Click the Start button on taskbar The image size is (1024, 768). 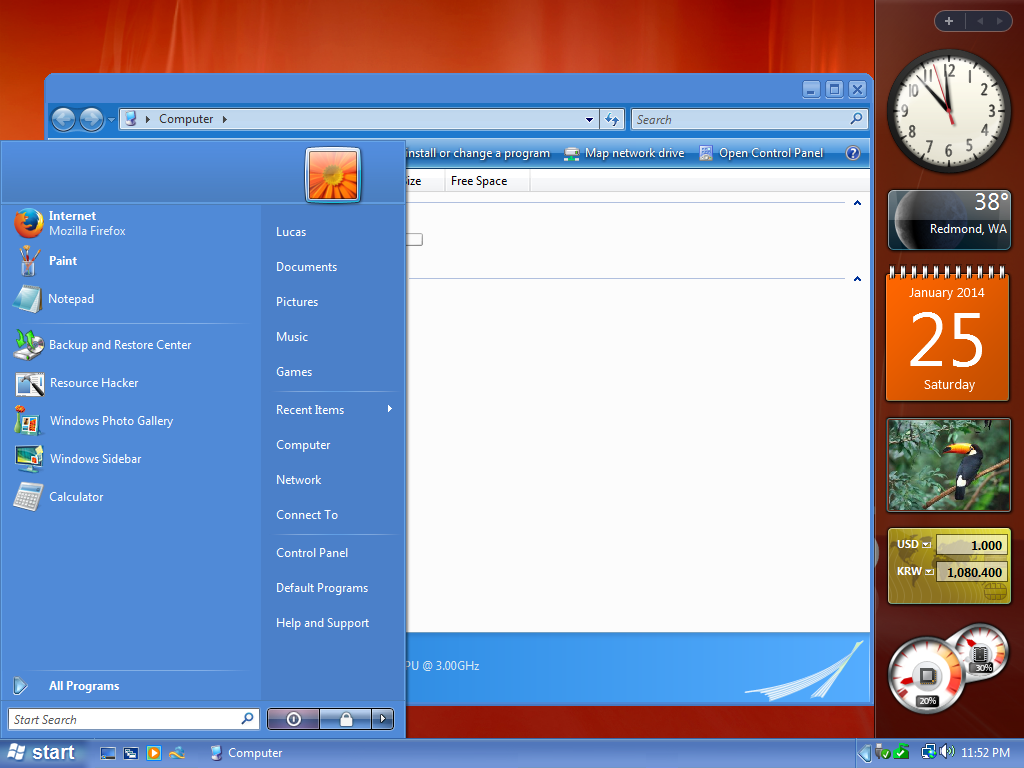pyautogui.click(x=42, y=752)
